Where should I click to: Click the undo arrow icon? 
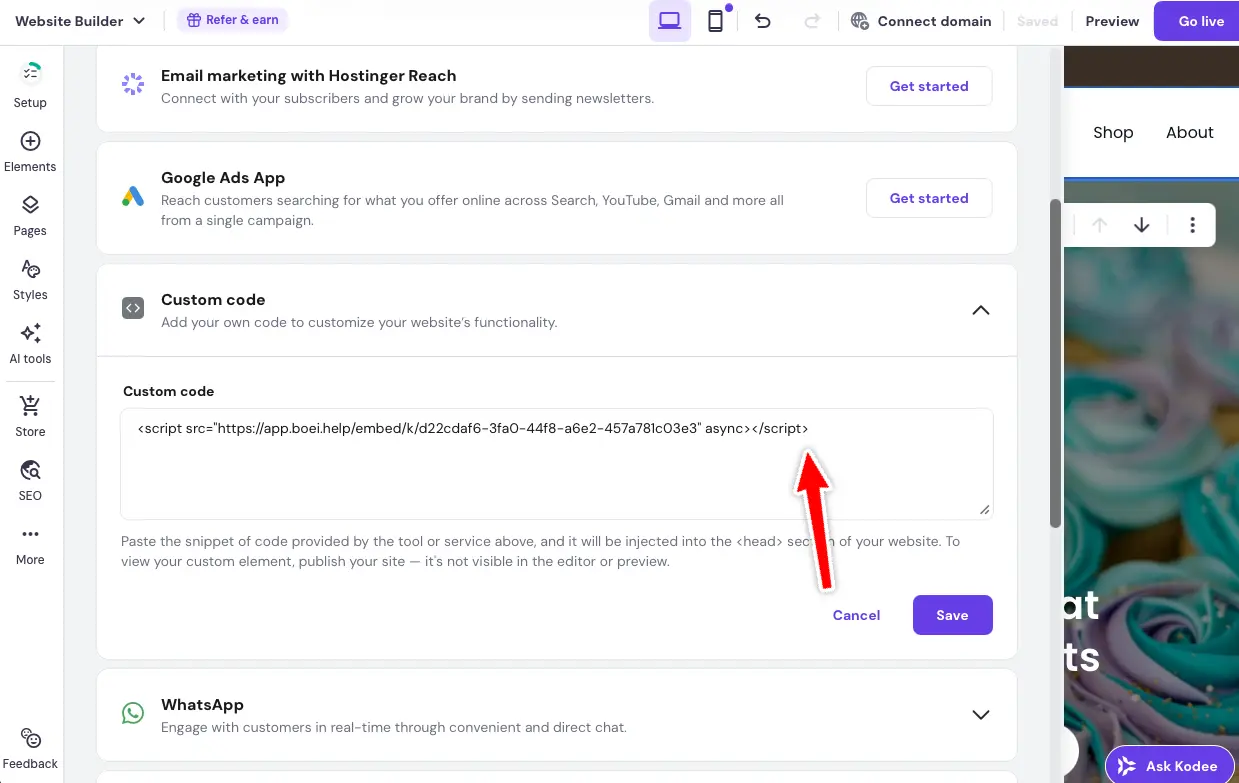pyautogui.click(x=763, y=20)
